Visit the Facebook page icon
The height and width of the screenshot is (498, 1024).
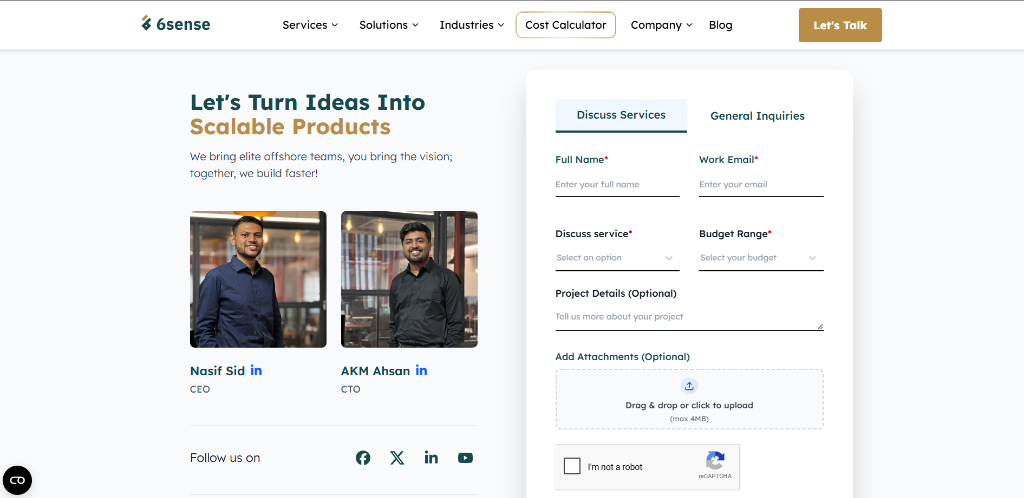(x=363, y=458)
